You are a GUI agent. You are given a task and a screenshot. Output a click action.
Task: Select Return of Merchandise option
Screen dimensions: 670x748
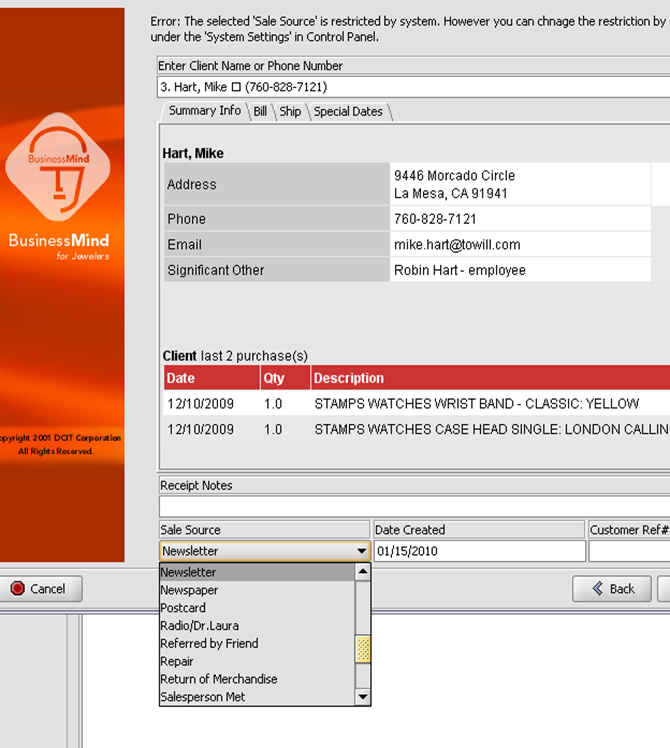[219, 679]
